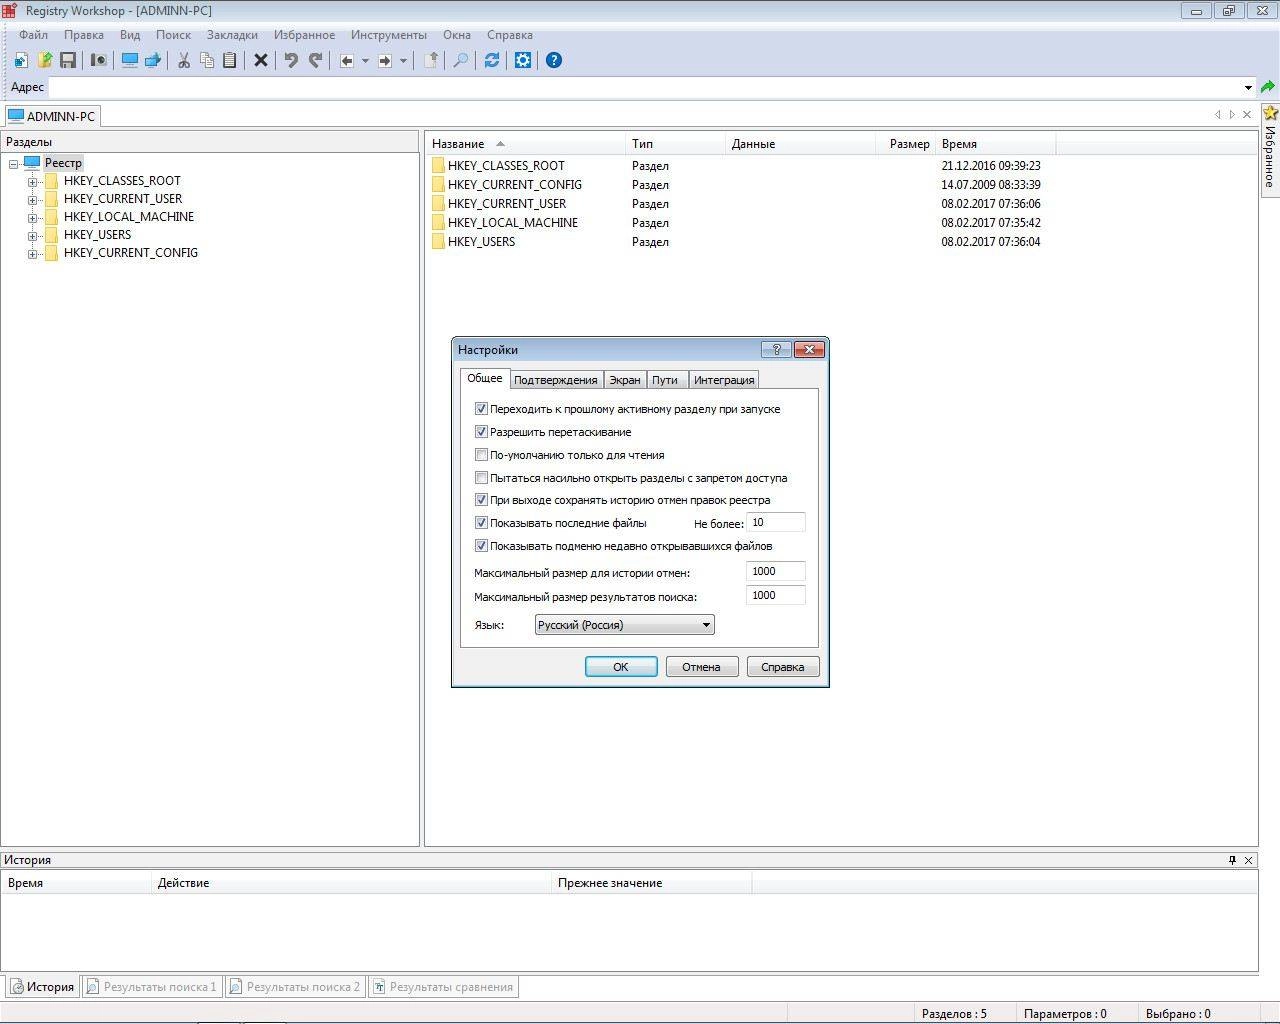This screenshot has width=1280, height=1024.
Task: Click the Delete X icon
Action: point(260,60)
